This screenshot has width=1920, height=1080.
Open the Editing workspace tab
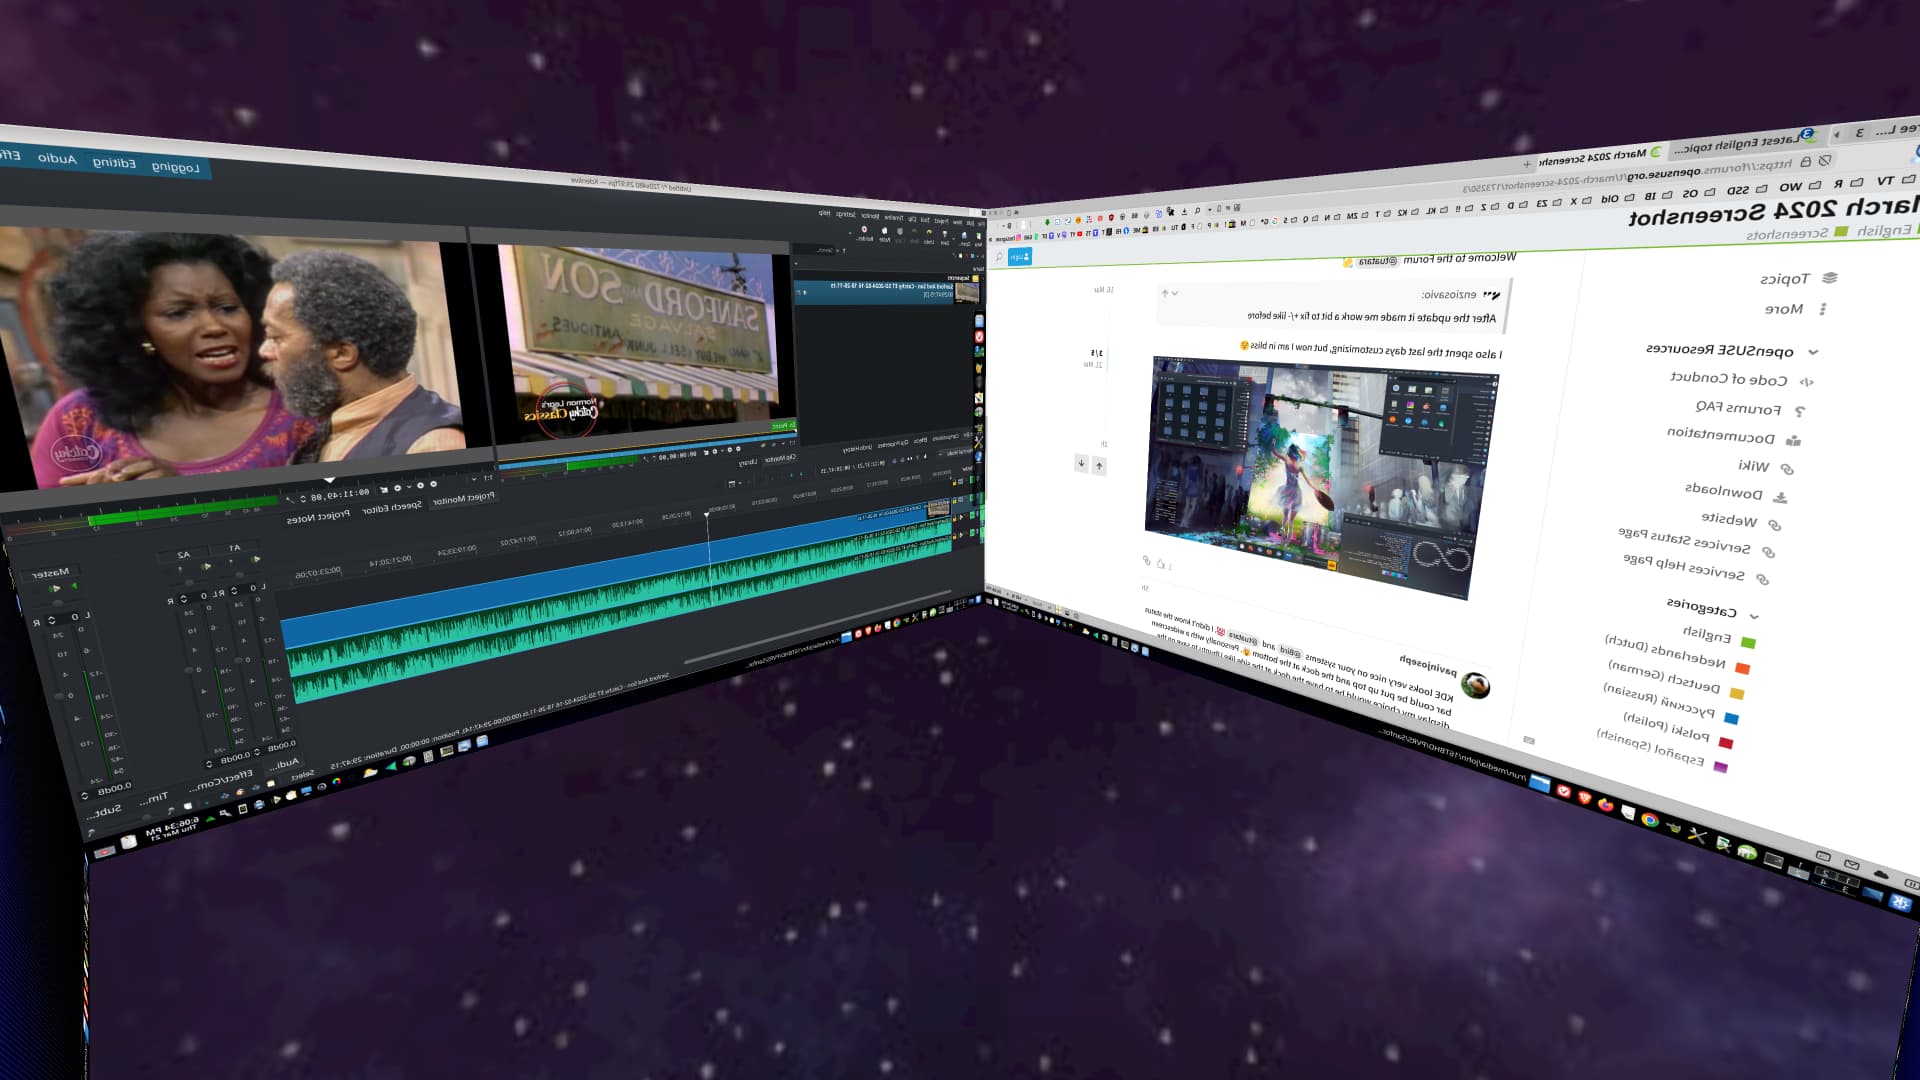(x=114, y=162)
